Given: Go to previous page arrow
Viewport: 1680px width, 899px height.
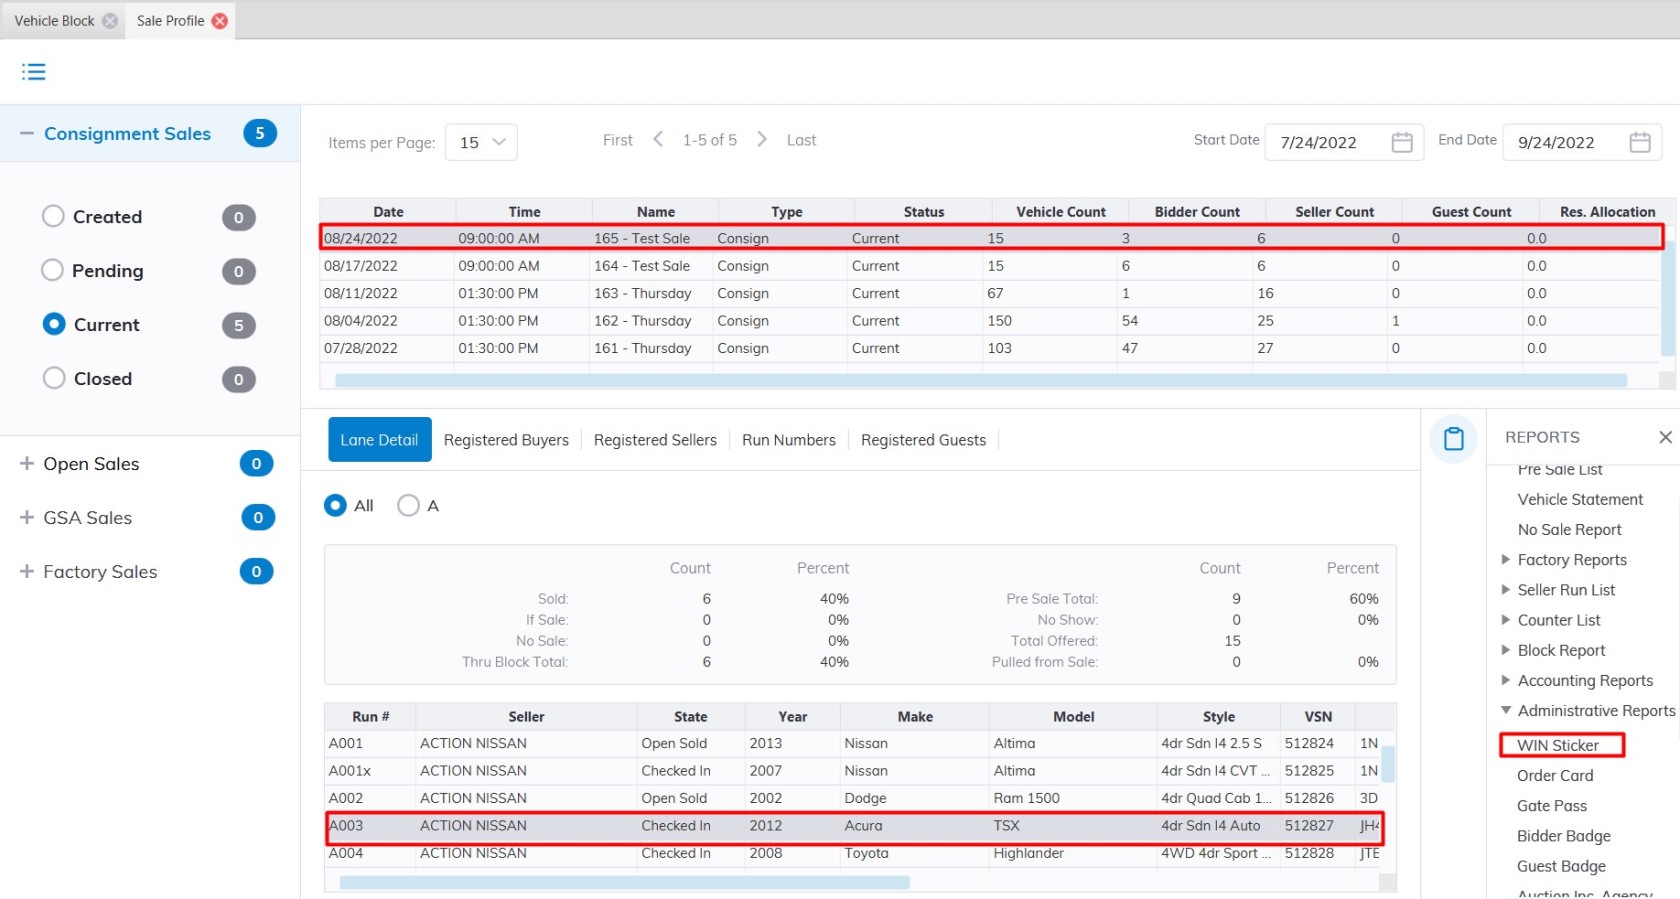Looking at the screenshot, I should point(658,140).
